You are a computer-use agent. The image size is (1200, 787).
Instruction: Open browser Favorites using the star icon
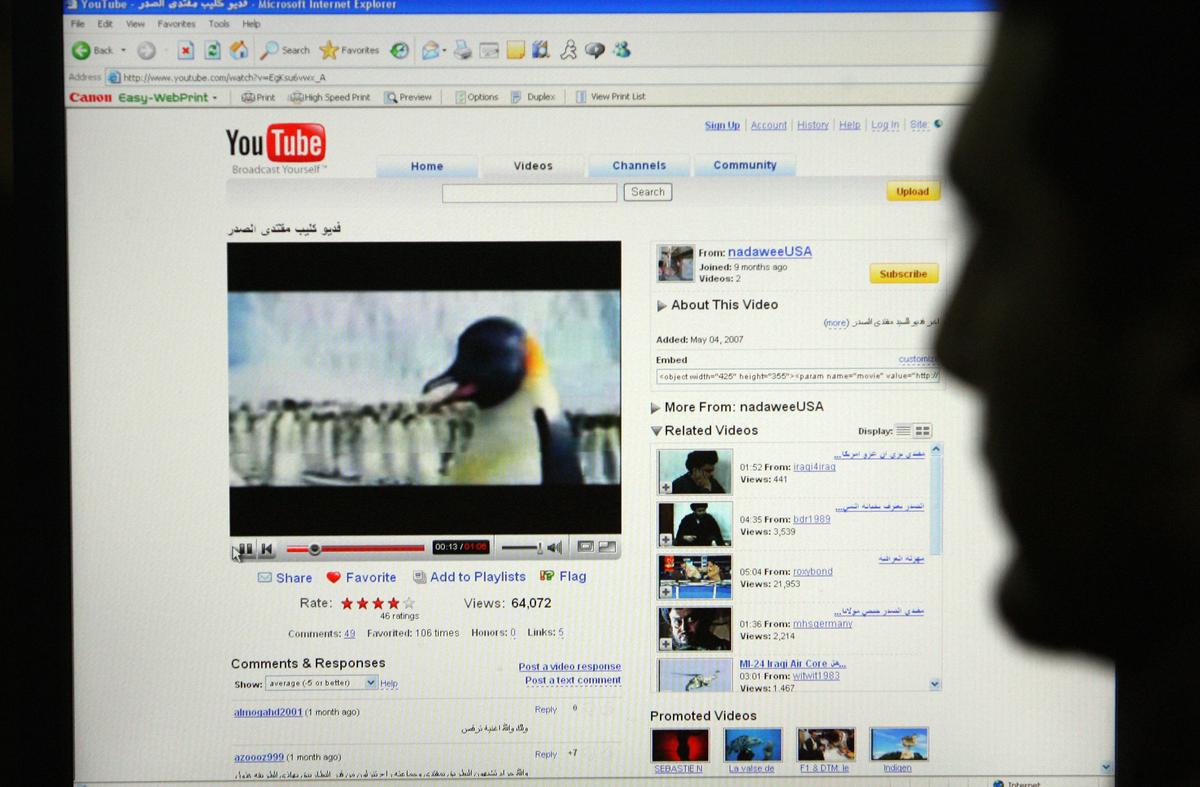click(330, 49)
